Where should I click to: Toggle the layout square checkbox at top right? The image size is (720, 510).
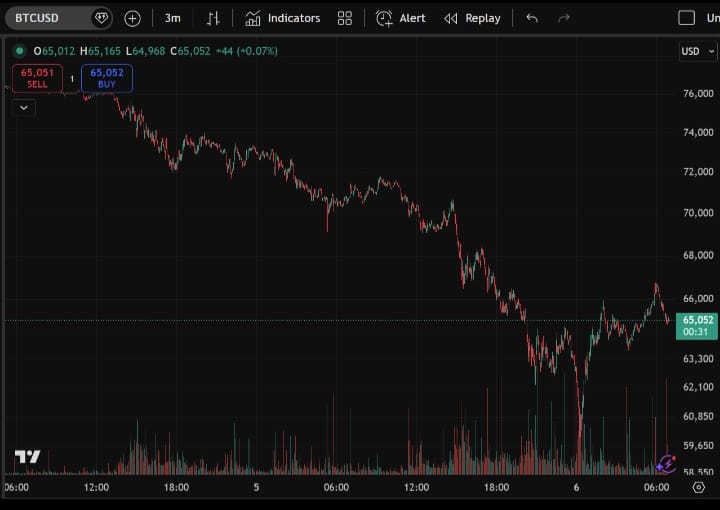pyautogui.click(x=686, y=18)
